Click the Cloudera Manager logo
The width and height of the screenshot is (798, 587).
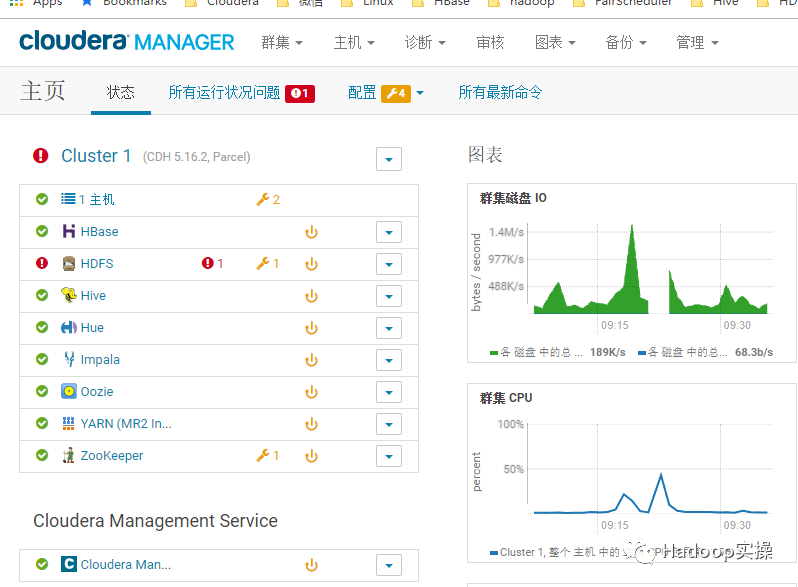[x=127, y=41]
